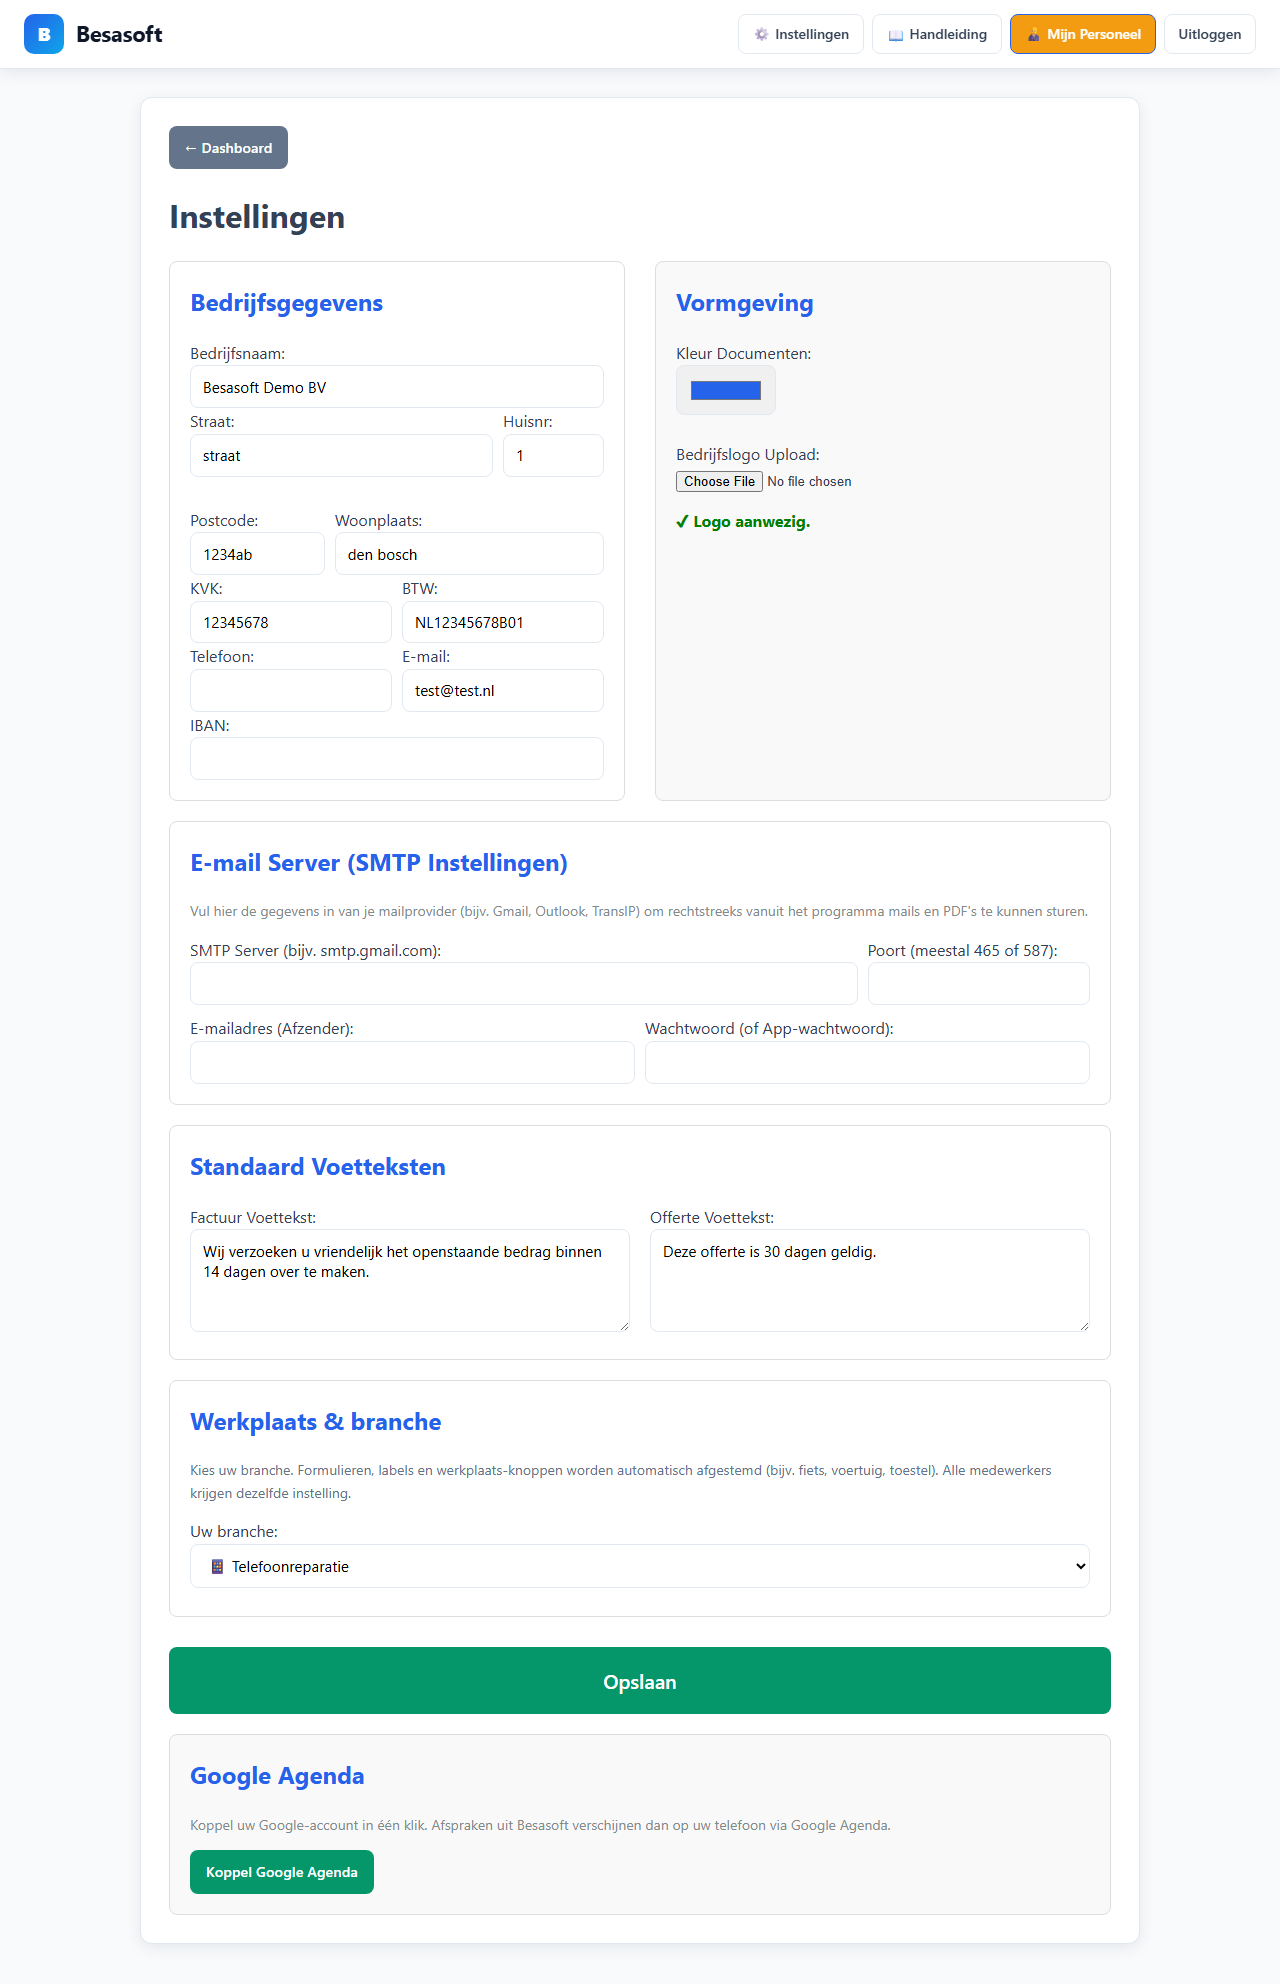Click the resize handle of Factuur Voettekst textarea

[x=624, y=1326]
